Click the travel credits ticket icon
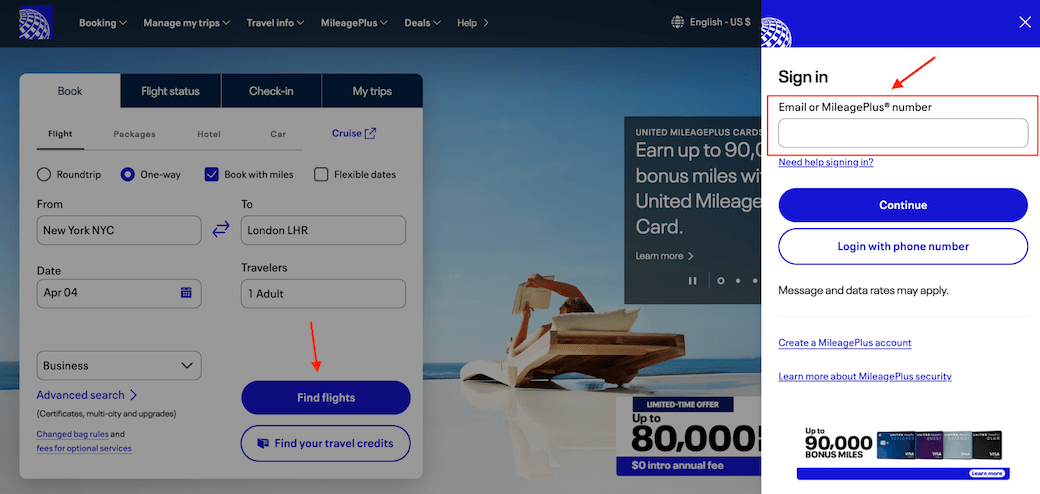1040x494 pixels. click(263, 444)
